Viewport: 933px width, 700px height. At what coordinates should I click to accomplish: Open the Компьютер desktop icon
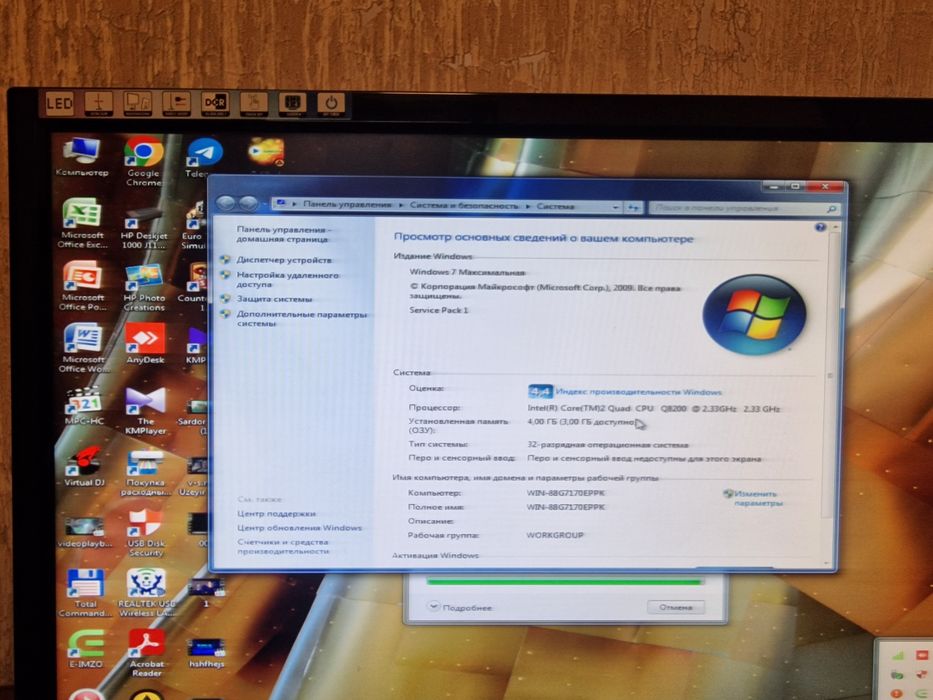(x=82, y=157)
